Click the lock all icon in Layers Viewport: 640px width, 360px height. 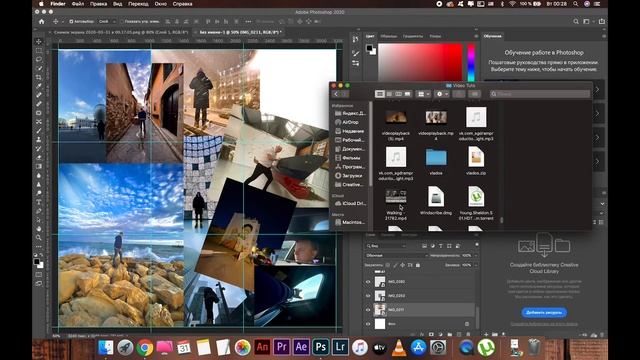tap(418, 265)
